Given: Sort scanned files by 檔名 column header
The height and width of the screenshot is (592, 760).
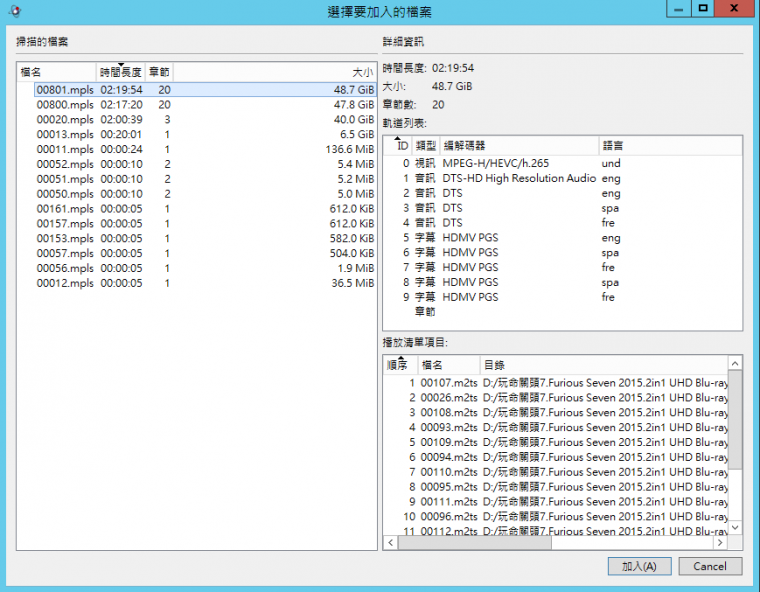Looking at the screenshot, I should click(57, 72).
